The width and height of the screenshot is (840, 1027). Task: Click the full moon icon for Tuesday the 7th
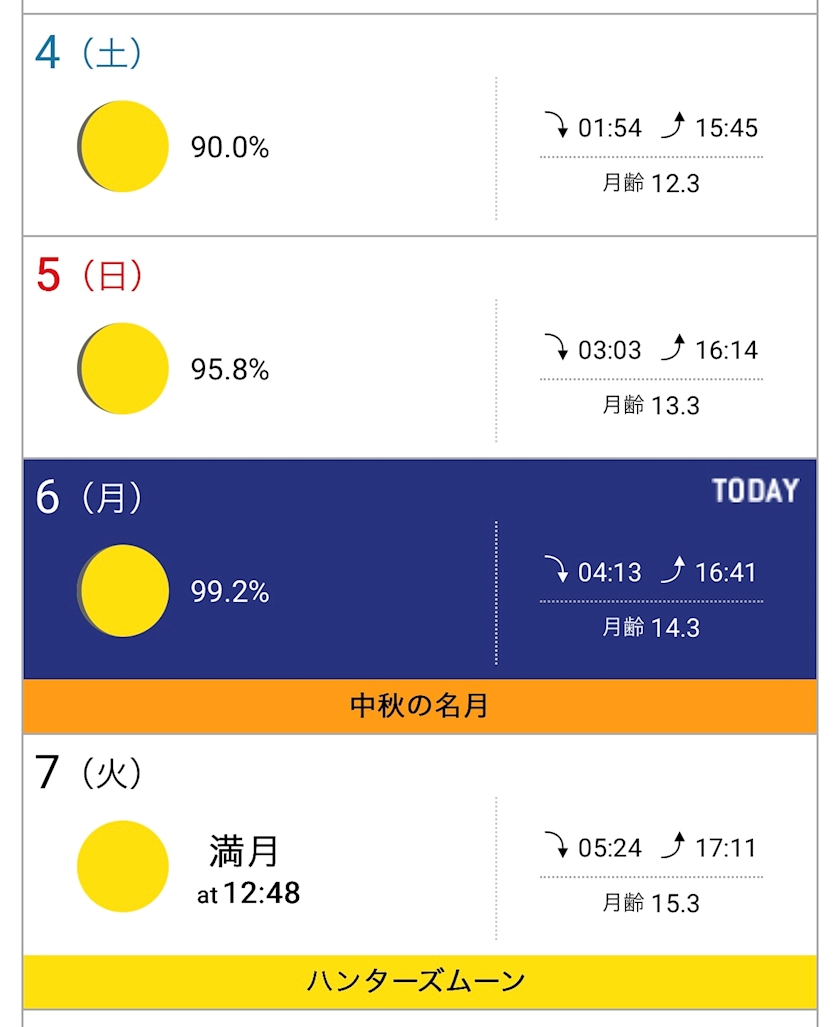123,866
